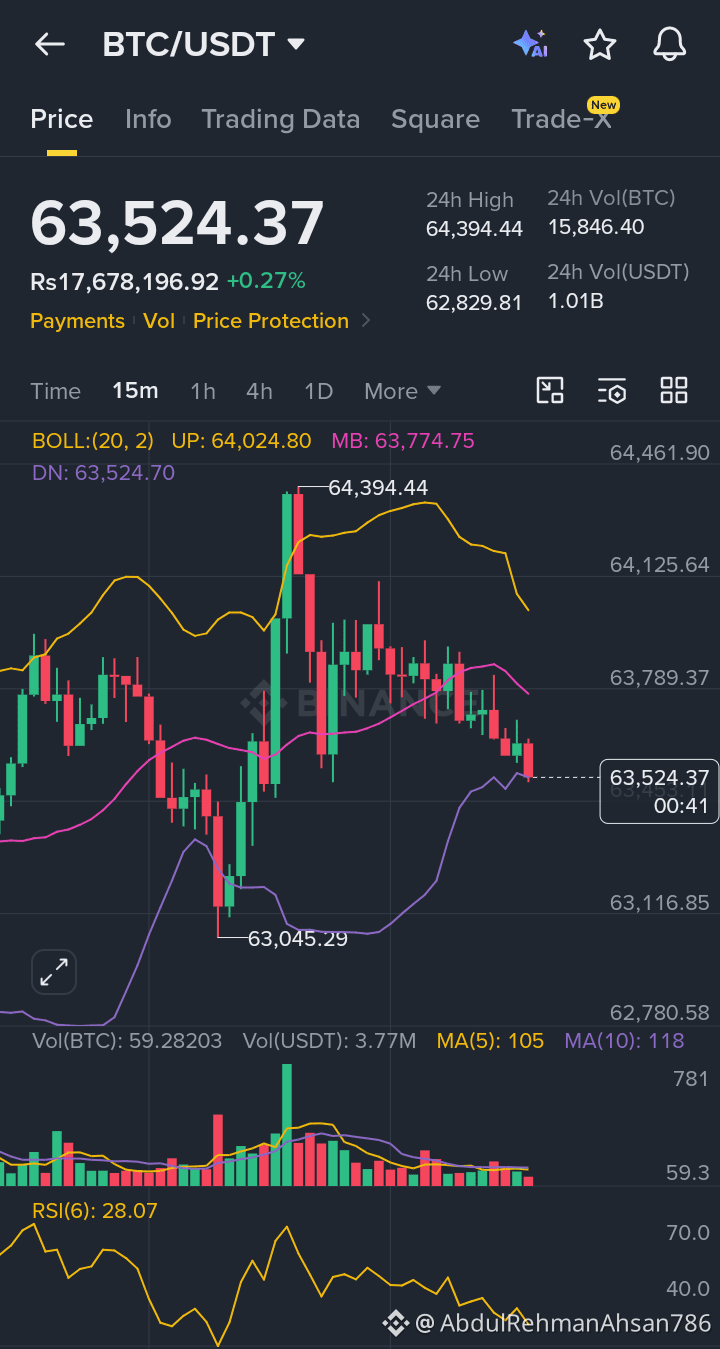The image size is (720, 1349).
Task: Select the Time chart interval
Action: 55,391
